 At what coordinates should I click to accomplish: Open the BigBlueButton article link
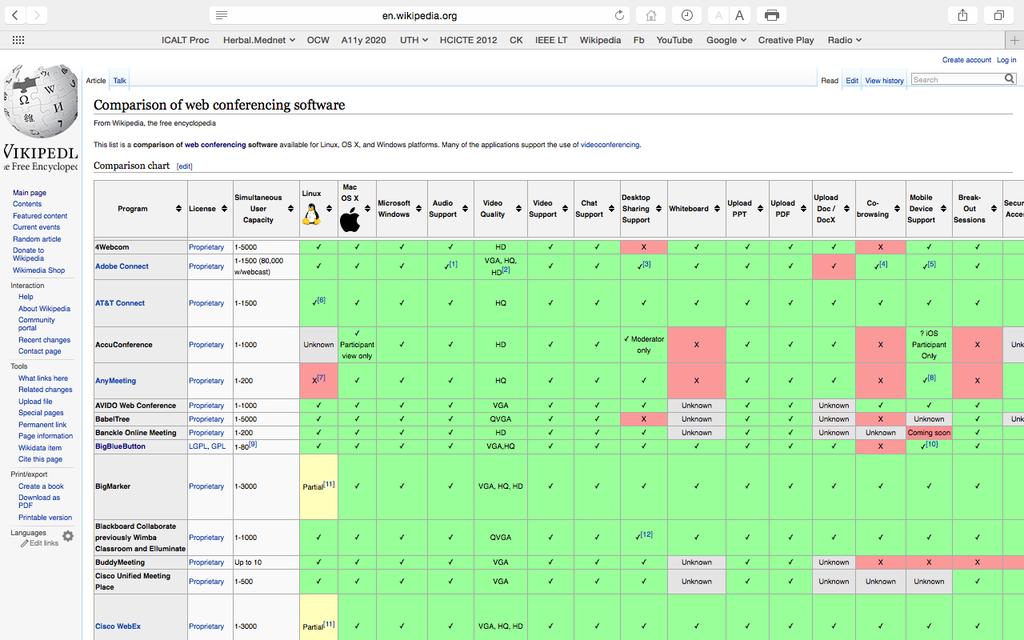pyautogui.click(x=120, y=447)
